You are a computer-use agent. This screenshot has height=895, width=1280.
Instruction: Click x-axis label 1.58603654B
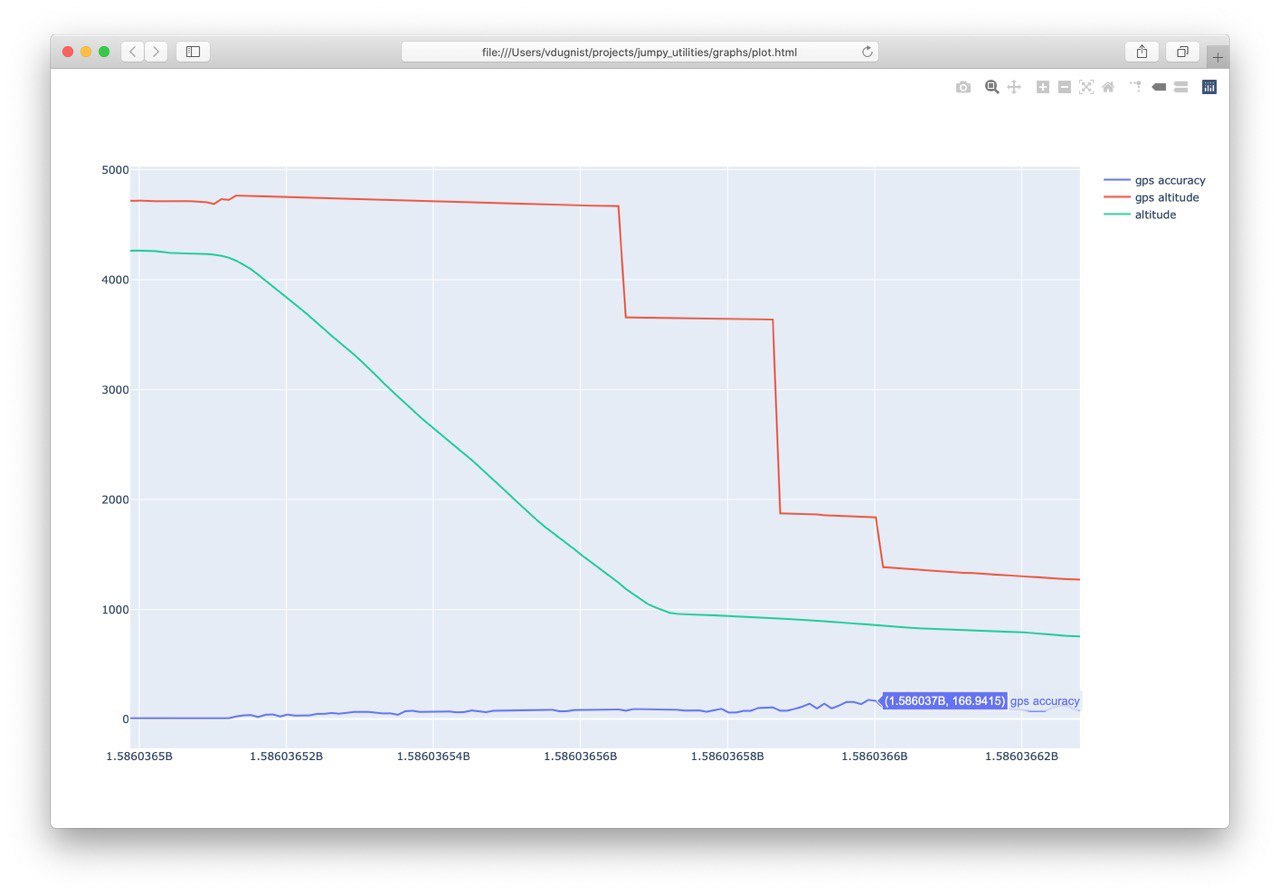pyautogui.click(x=433, y=756)
